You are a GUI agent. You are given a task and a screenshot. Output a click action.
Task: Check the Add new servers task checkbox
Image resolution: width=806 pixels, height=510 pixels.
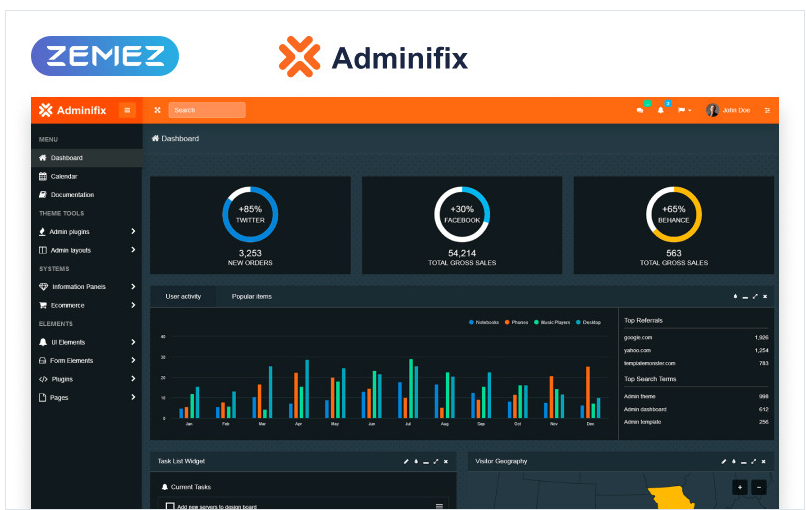tap(170, 506)
